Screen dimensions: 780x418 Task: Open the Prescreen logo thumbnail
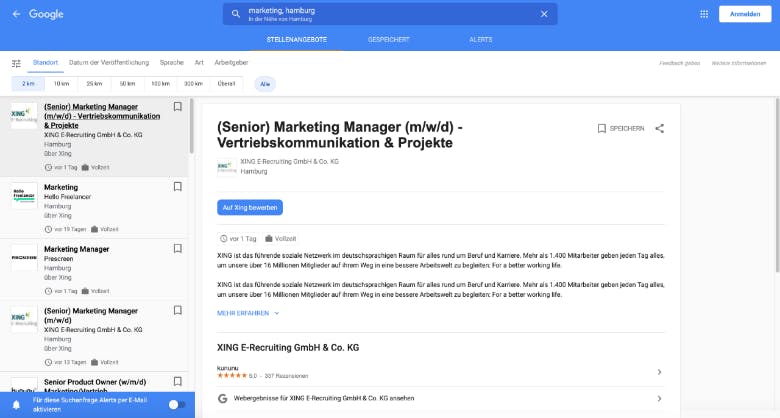pos(24,257)
